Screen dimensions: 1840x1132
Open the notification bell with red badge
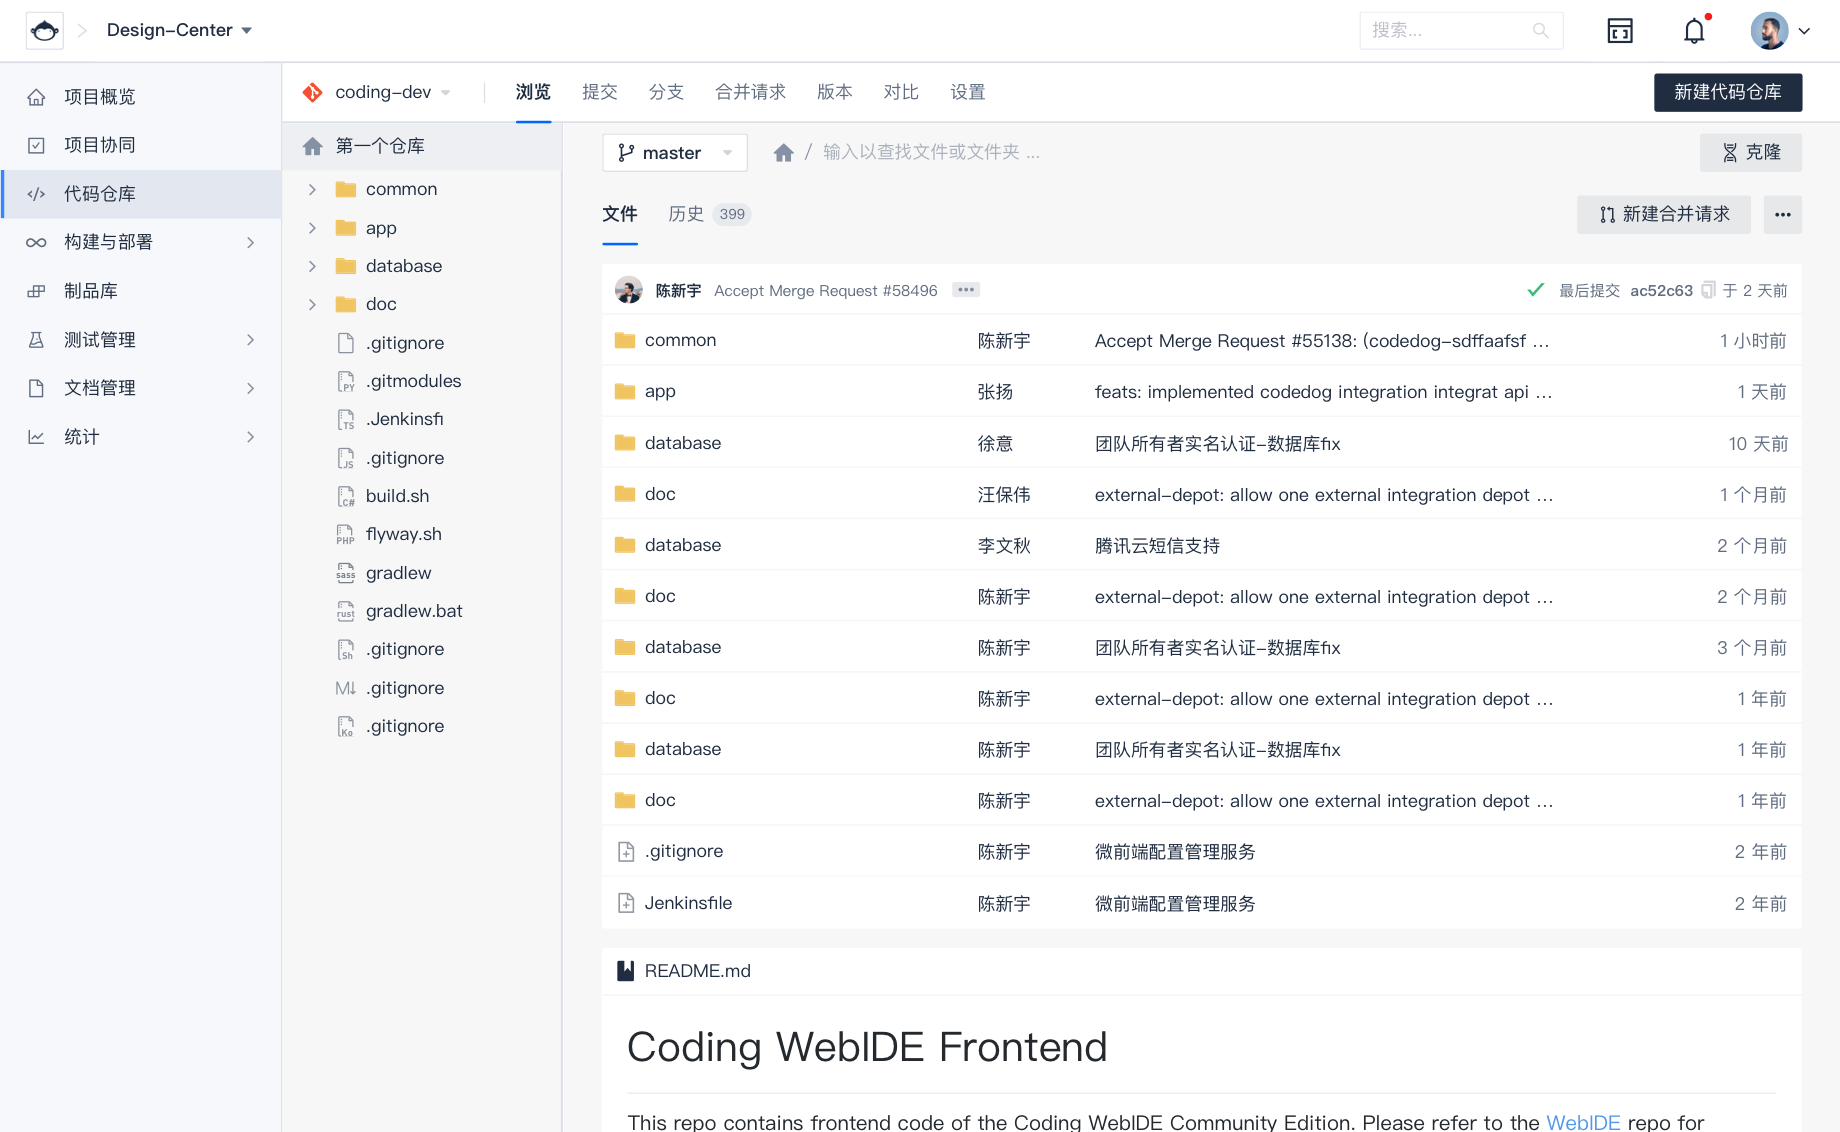[x=1694, y=30]
